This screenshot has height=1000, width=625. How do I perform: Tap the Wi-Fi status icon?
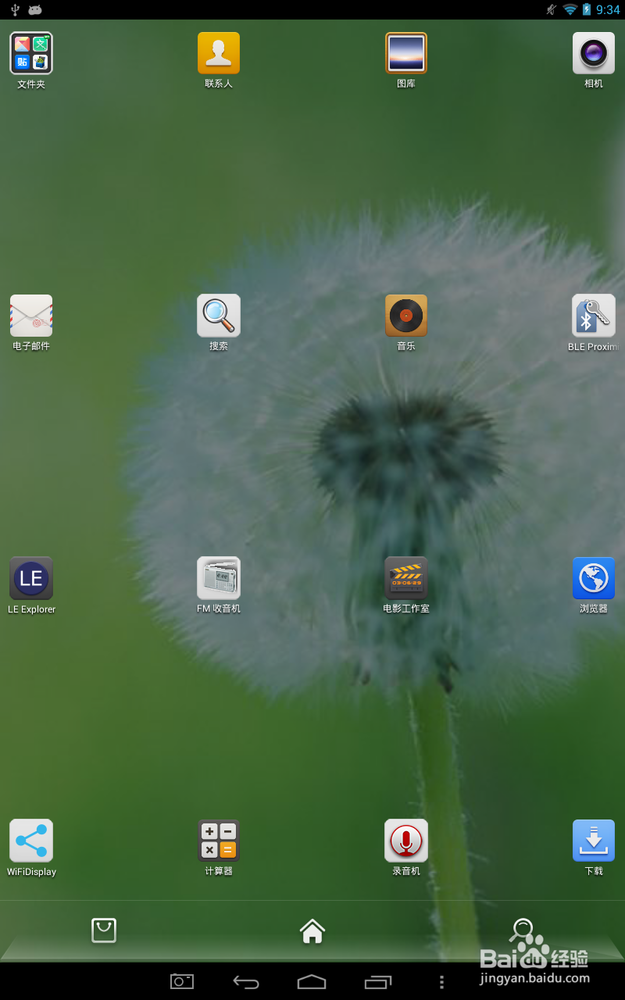570,10
